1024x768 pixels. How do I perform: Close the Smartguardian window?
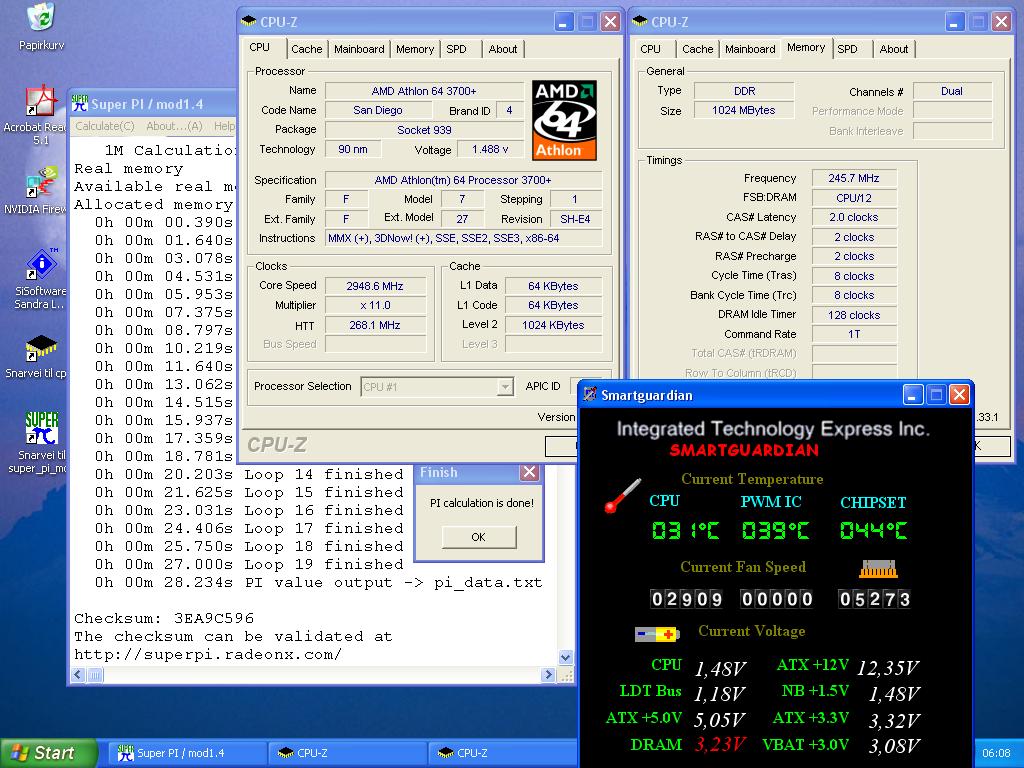tap(959, 394)
